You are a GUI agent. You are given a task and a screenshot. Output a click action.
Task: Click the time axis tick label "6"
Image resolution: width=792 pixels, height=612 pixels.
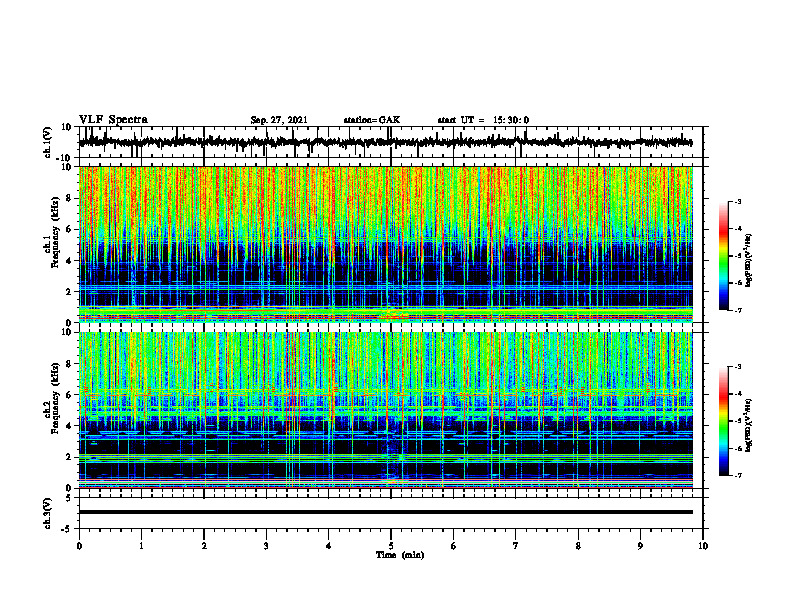pos(454,546)
